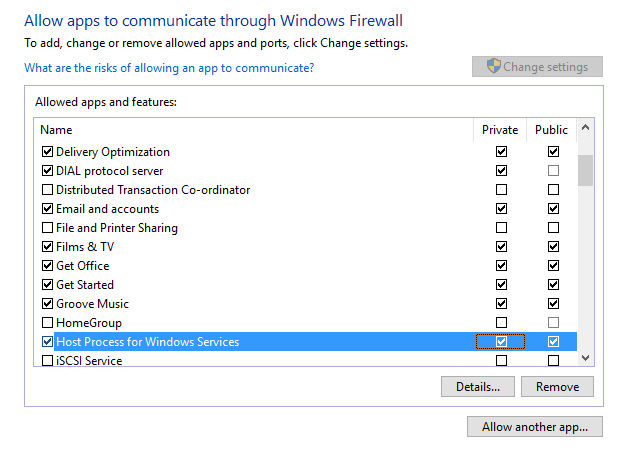
Task: Enable Distributed Transaction Co-ordinator checkbox
Action: click(47, 190)
